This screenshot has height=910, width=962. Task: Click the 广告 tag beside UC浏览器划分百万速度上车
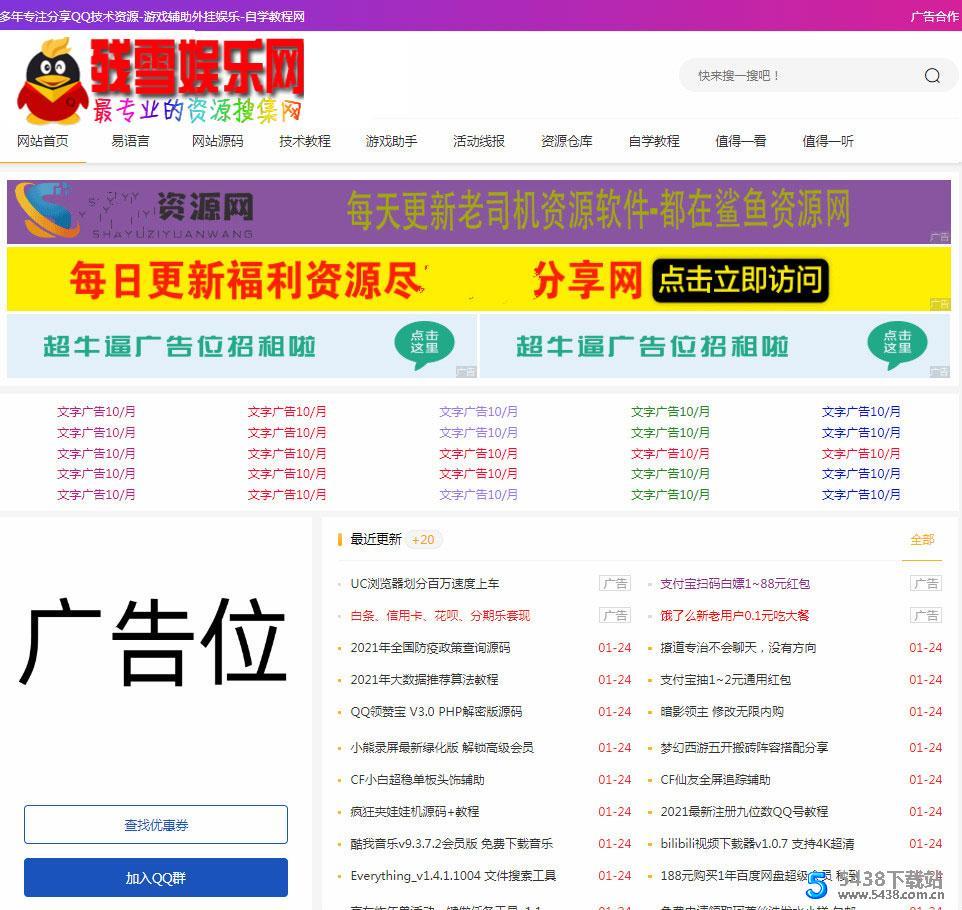tap(614, 583)
